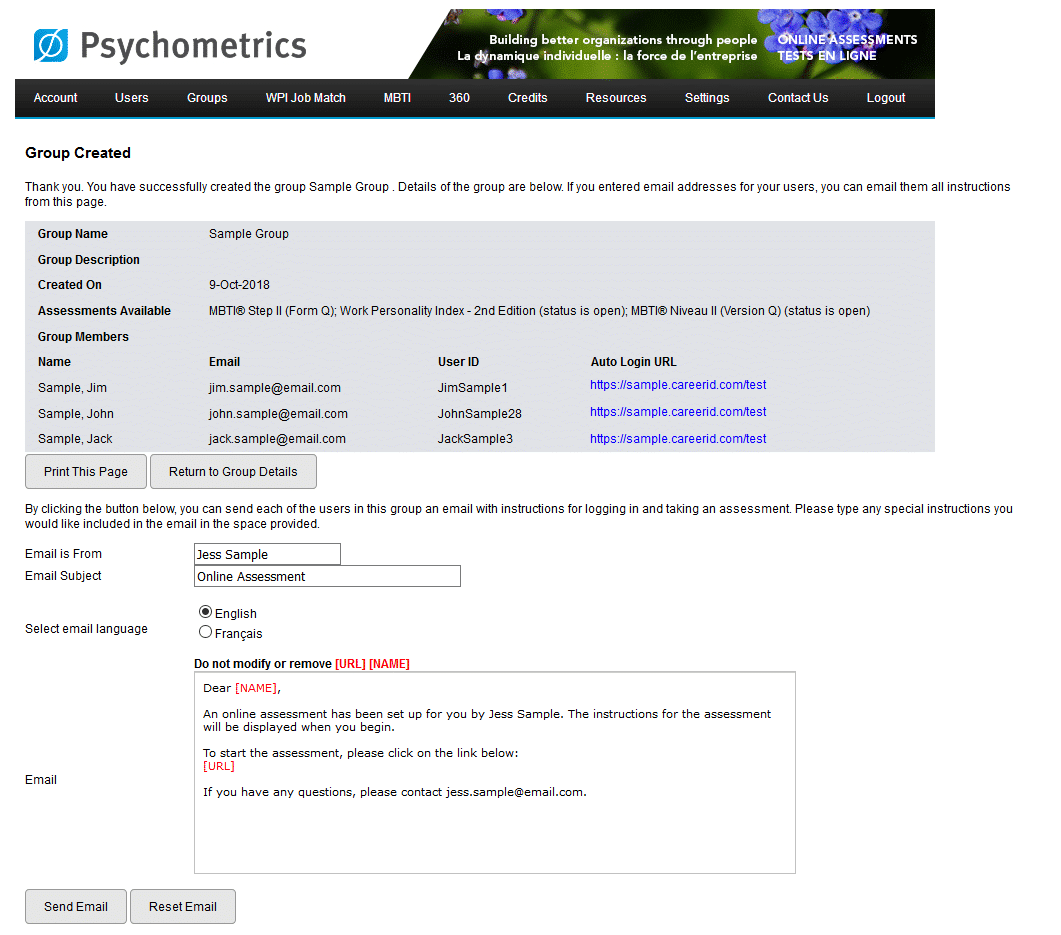
Task: Click inside the email body text area
Action: [x=495, y=773]
